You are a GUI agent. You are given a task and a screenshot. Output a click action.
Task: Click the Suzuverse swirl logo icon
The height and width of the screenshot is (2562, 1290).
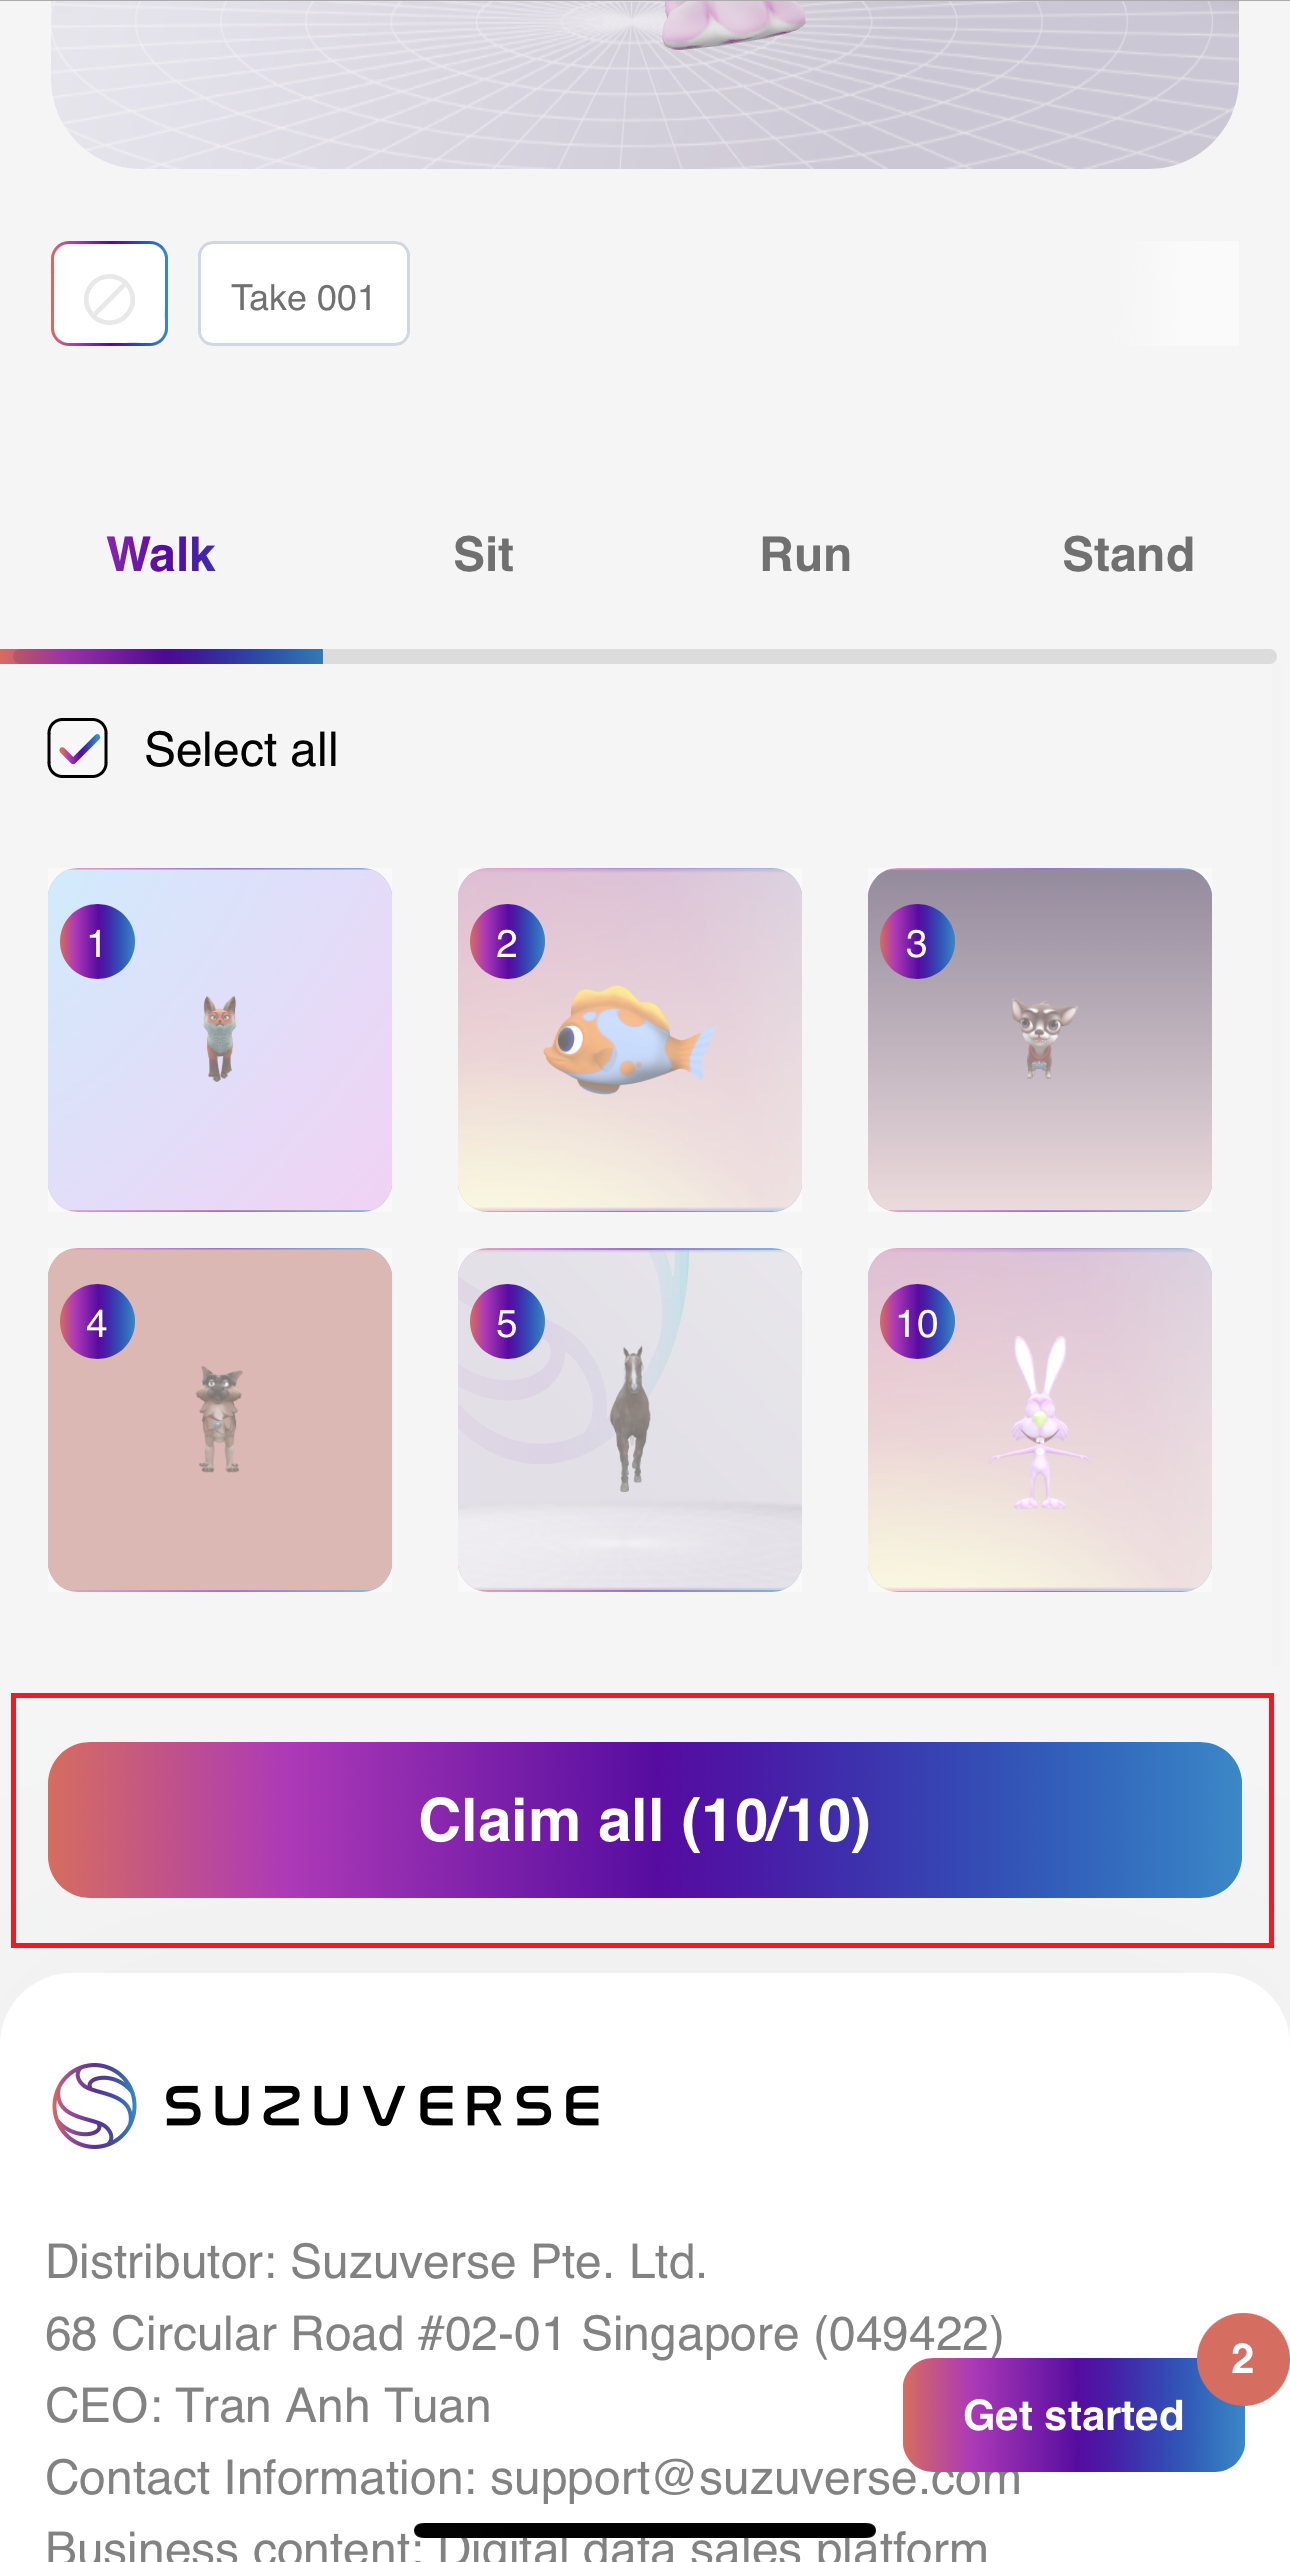tap(94, 2105)
